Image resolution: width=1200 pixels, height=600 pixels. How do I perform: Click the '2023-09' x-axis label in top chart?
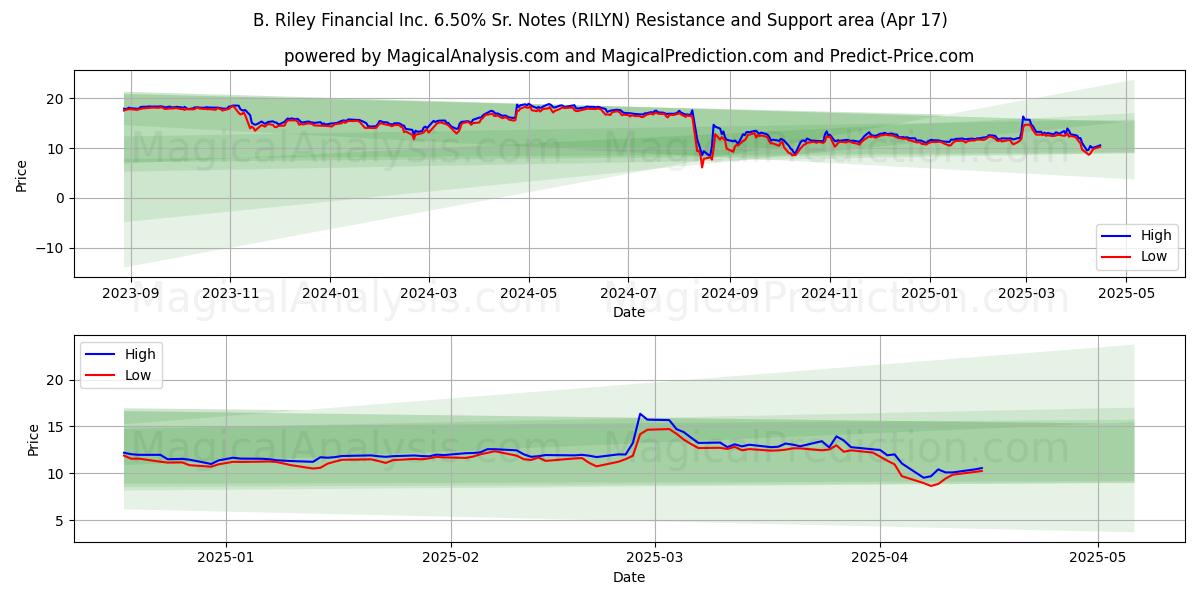pos(131,293)
